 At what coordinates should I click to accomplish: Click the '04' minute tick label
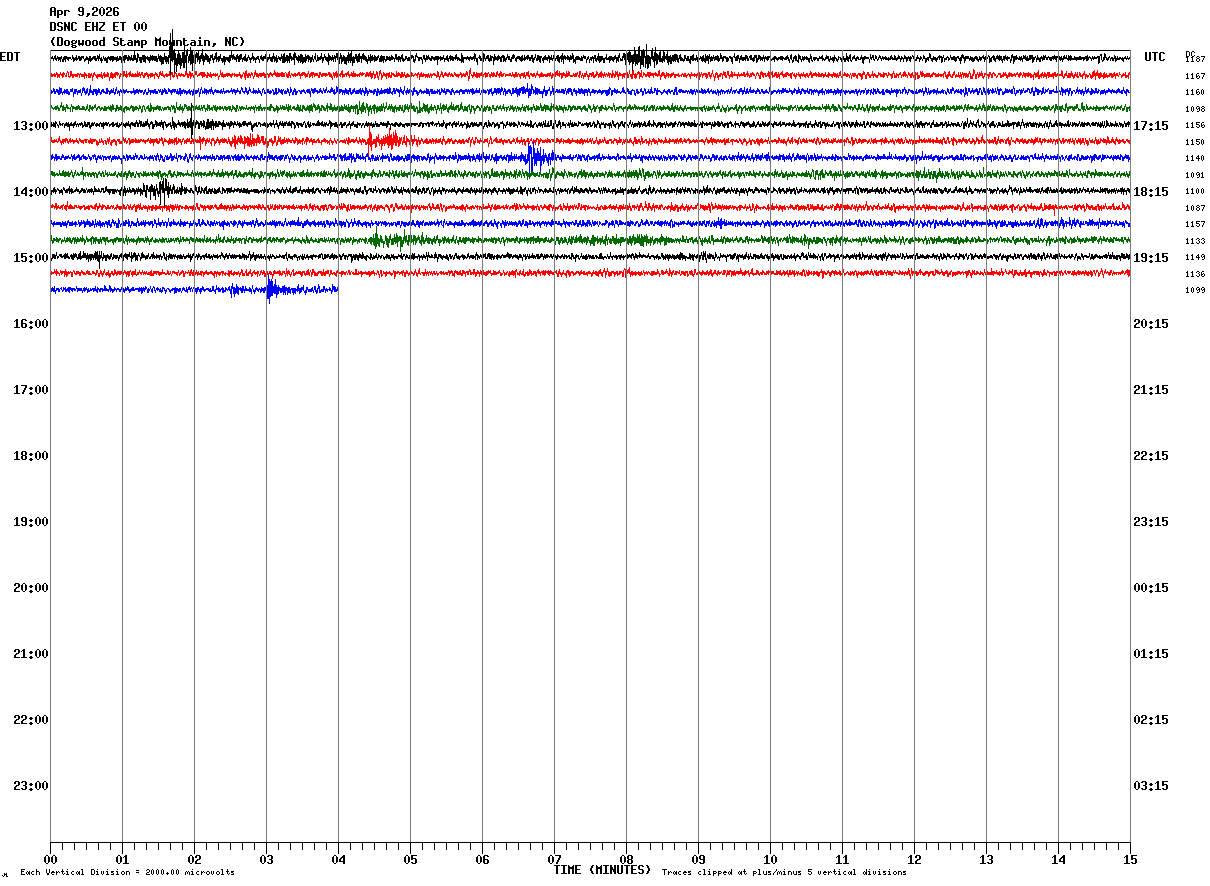pyautogui.click(x=338, y=859)
